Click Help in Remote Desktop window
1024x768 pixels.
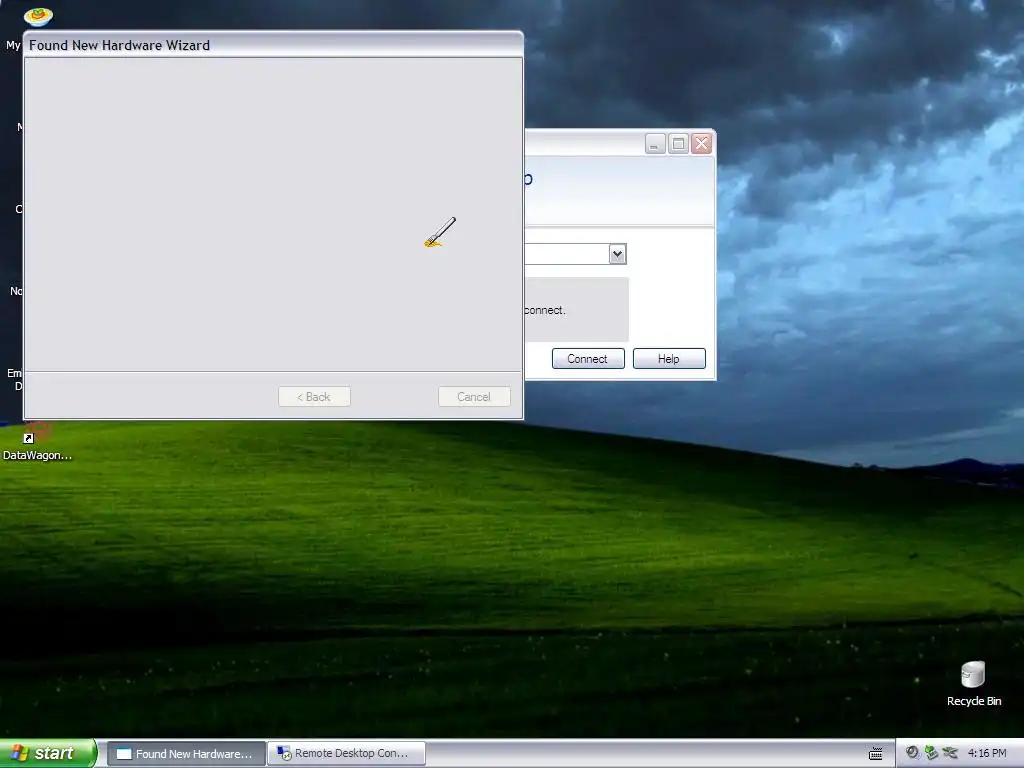click(x=669, y=359)
